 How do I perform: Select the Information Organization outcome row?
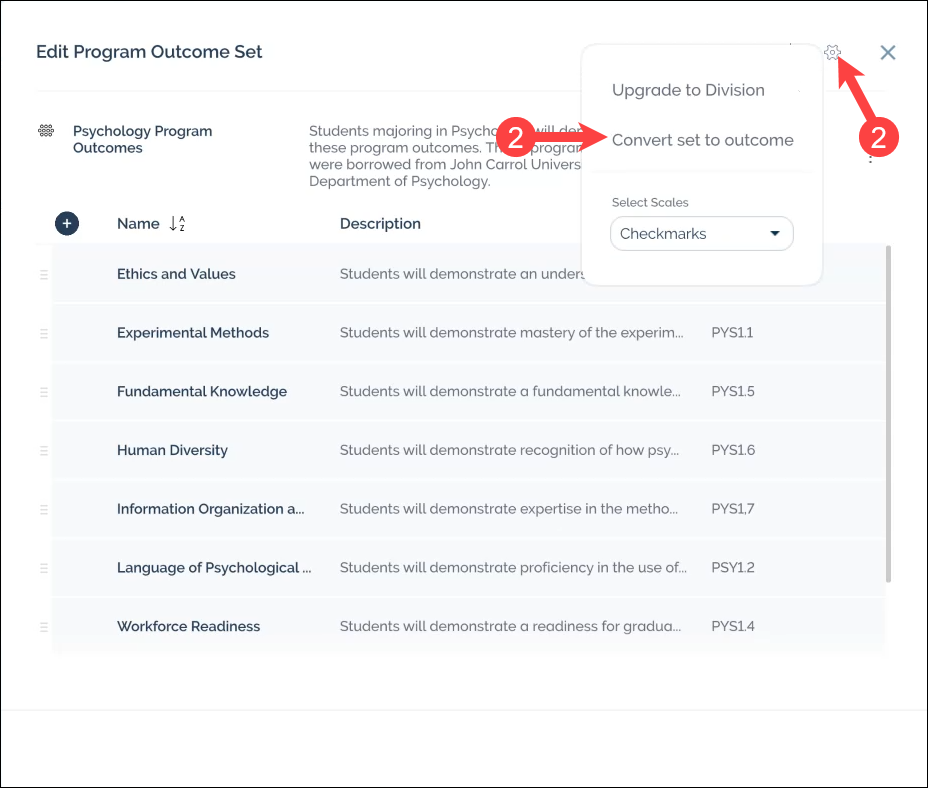point(211,509)
